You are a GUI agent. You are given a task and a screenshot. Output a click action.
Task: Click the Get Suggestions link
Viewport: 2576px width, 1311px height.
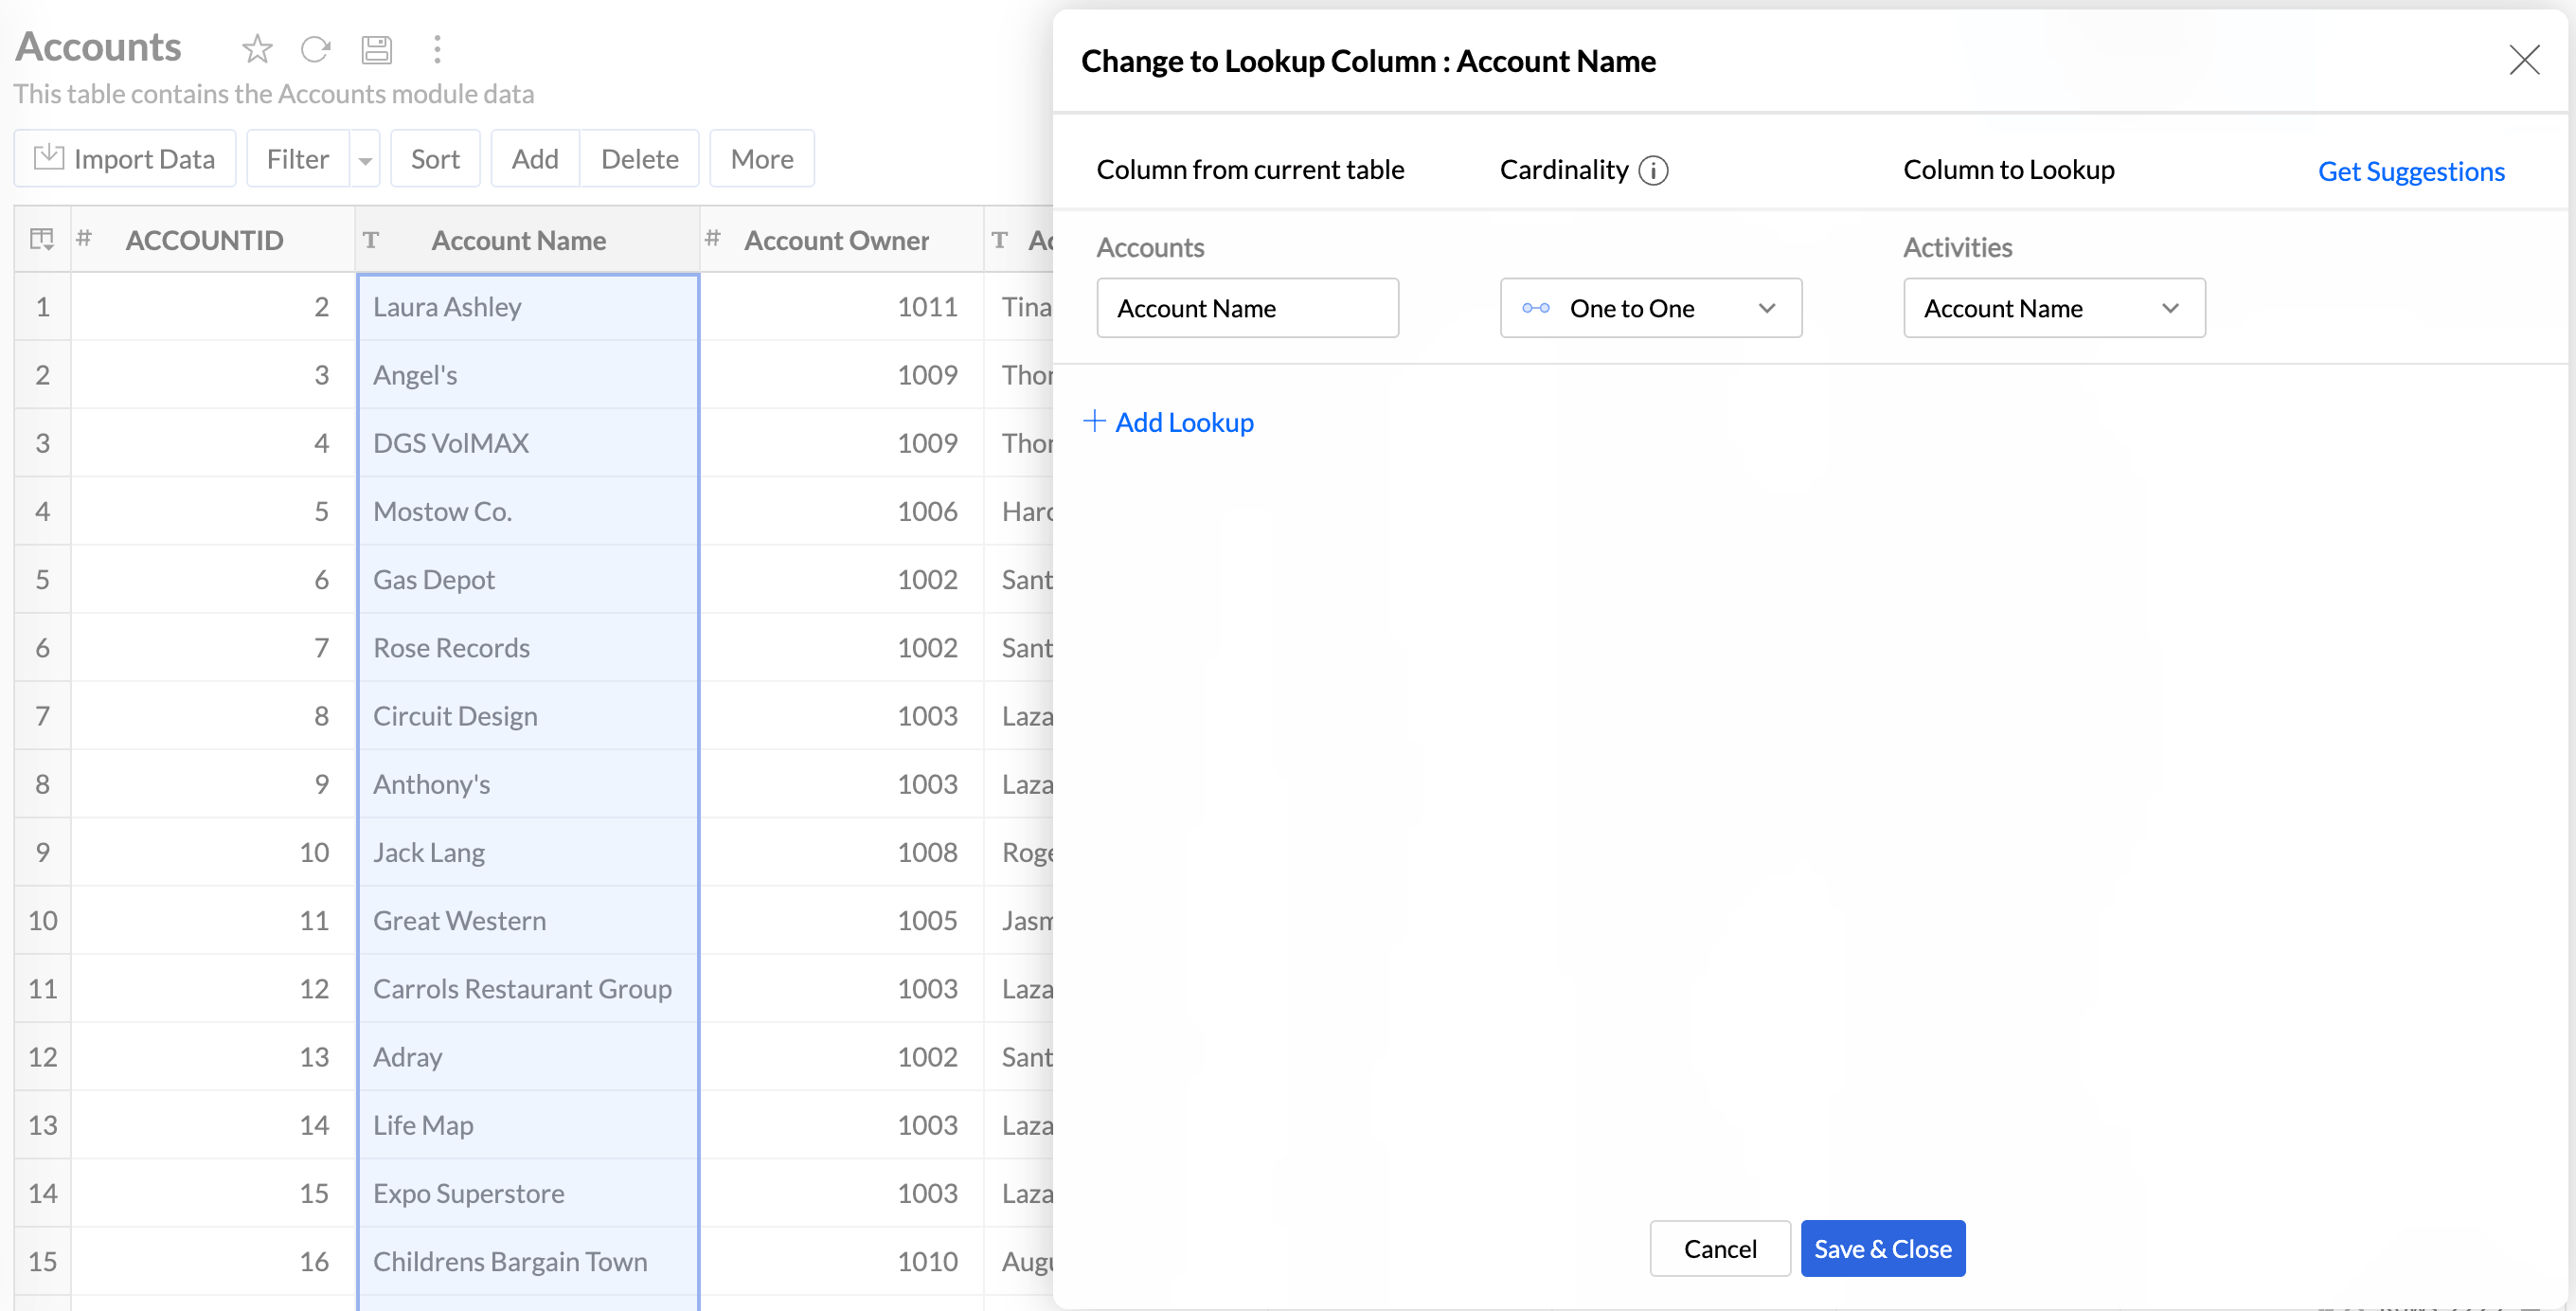2410,171
